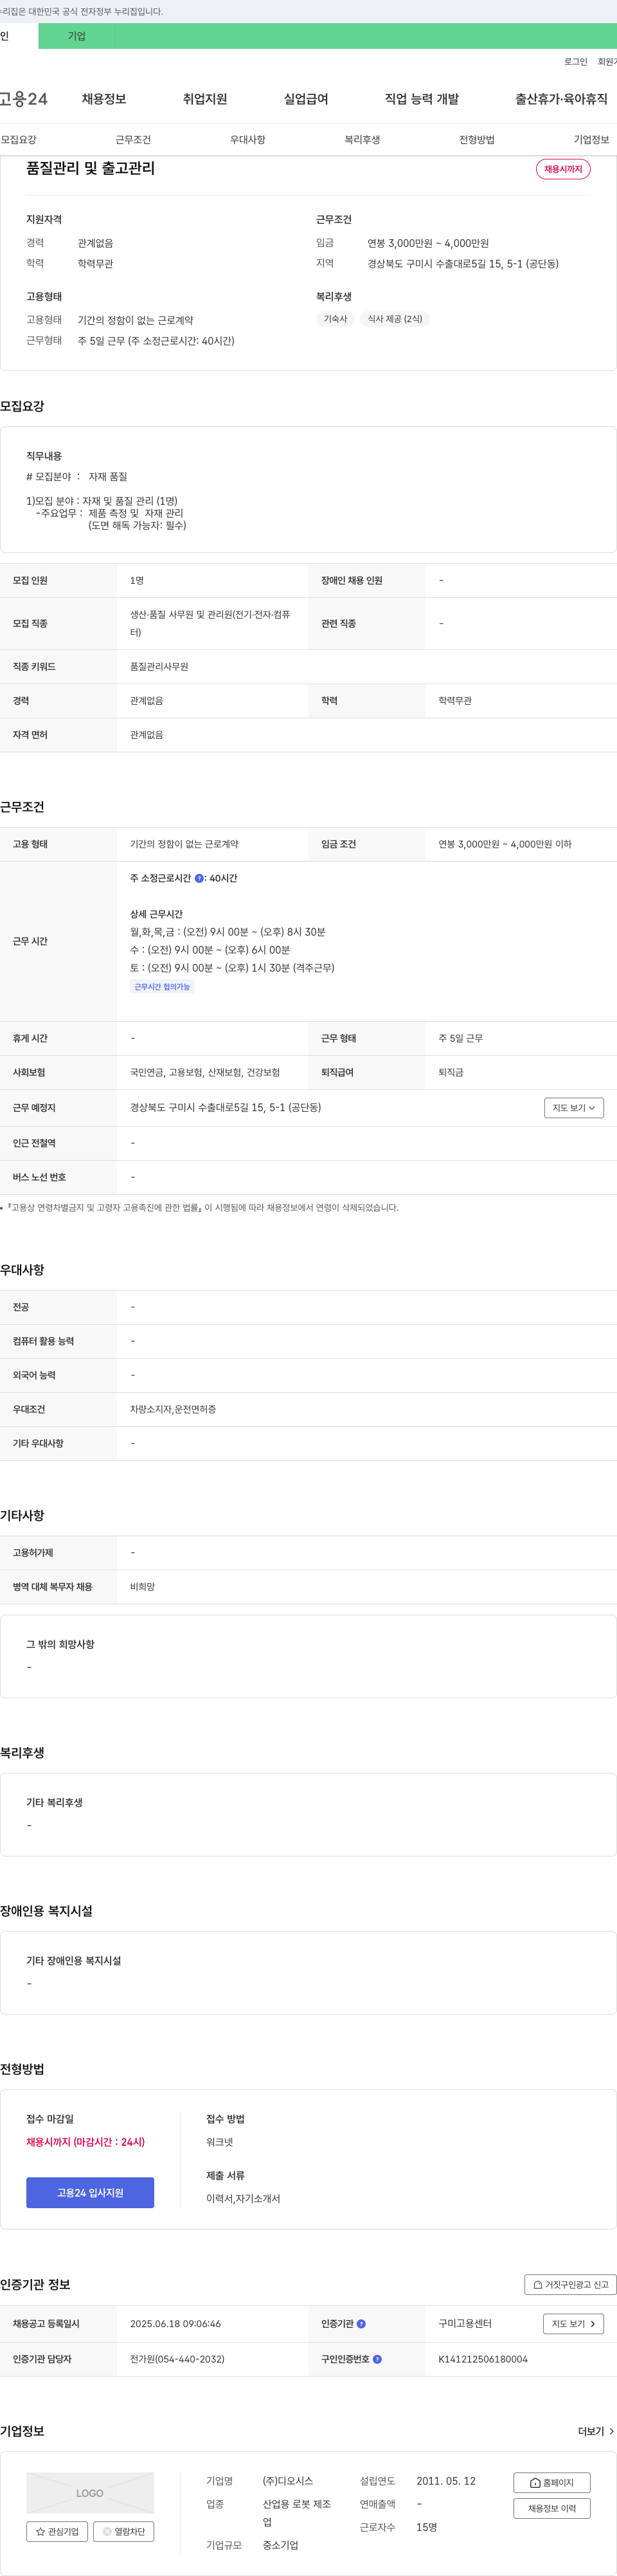The image size is (617, 2576).
Task: Click company name (주)디오시스
Action: pos(288,2481)
